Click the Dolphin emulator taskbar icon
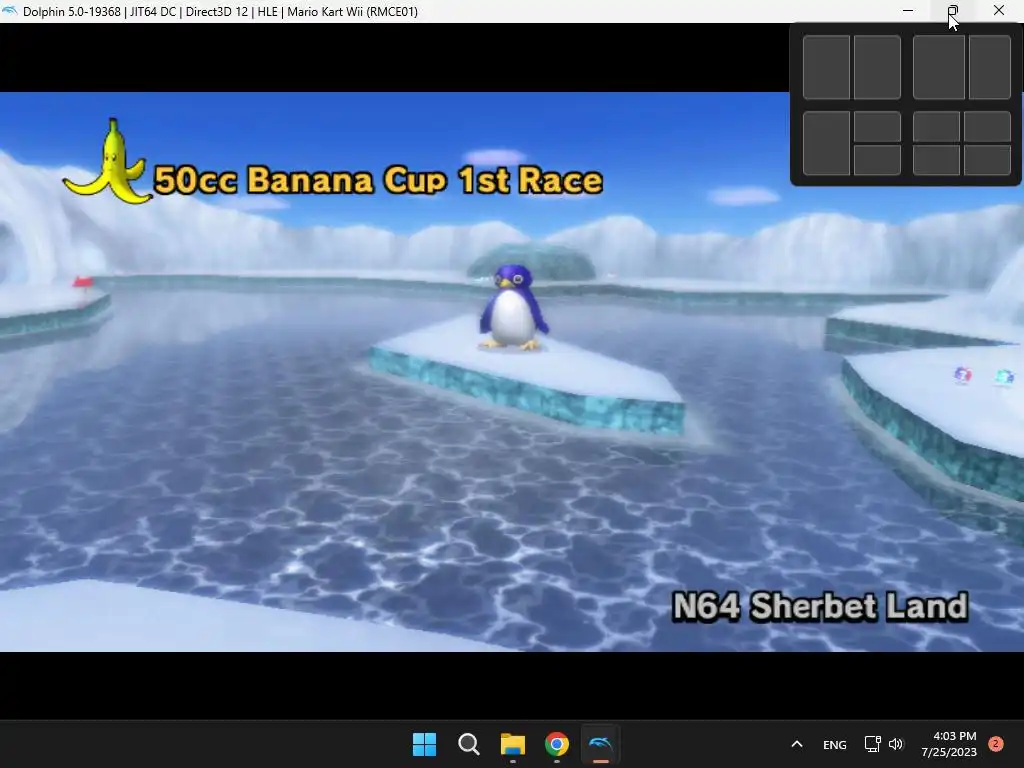Screen dimensions: 1024x768 600,744
